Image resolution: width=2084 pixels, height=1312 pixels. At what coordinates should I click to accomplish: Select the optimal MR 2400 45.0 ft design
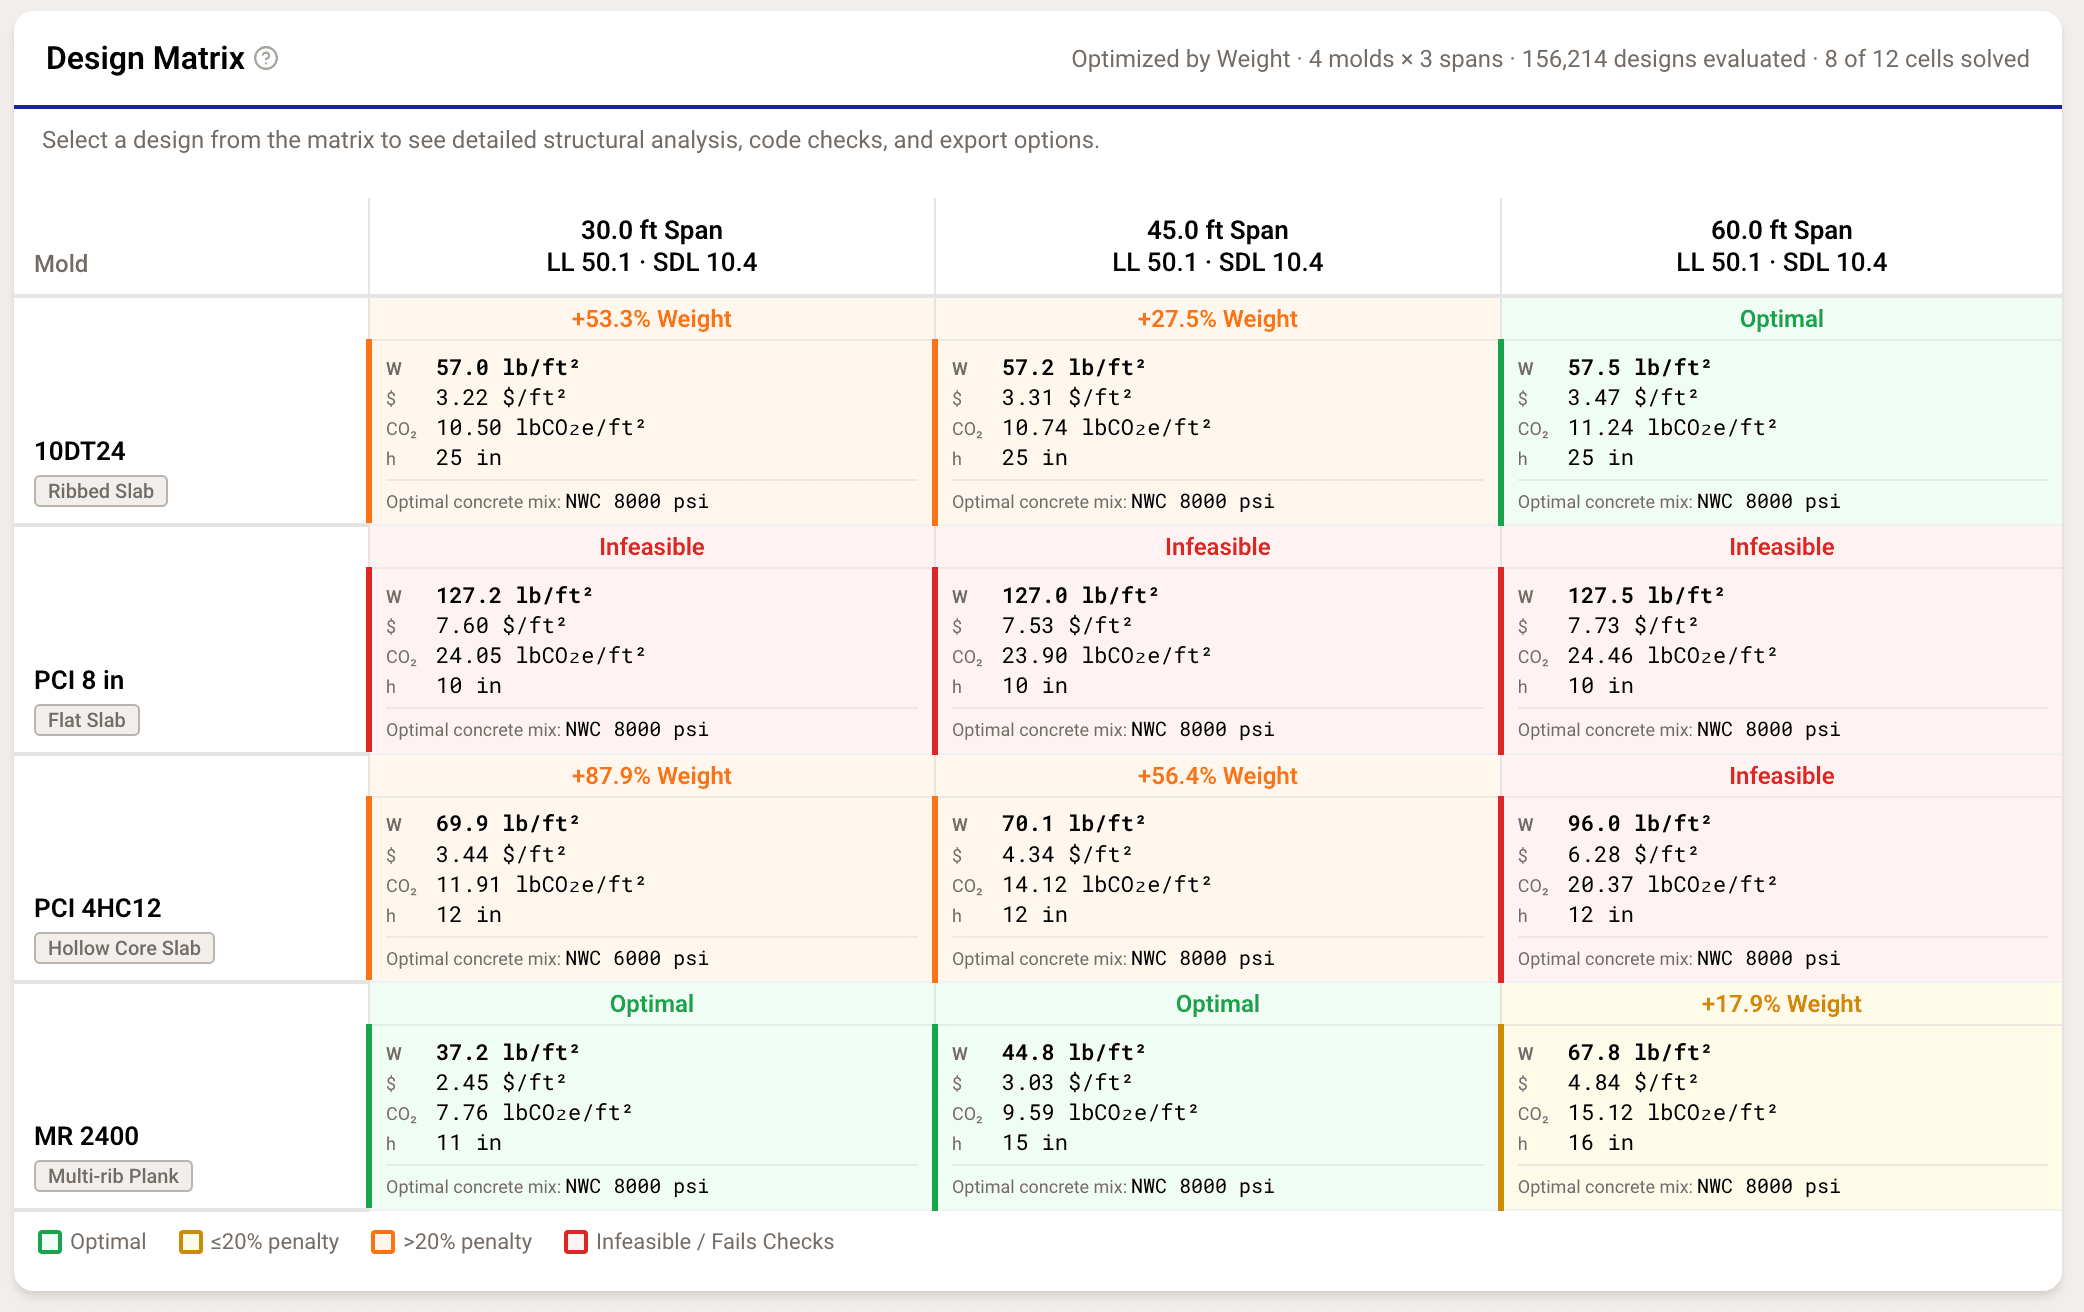1217,1097
